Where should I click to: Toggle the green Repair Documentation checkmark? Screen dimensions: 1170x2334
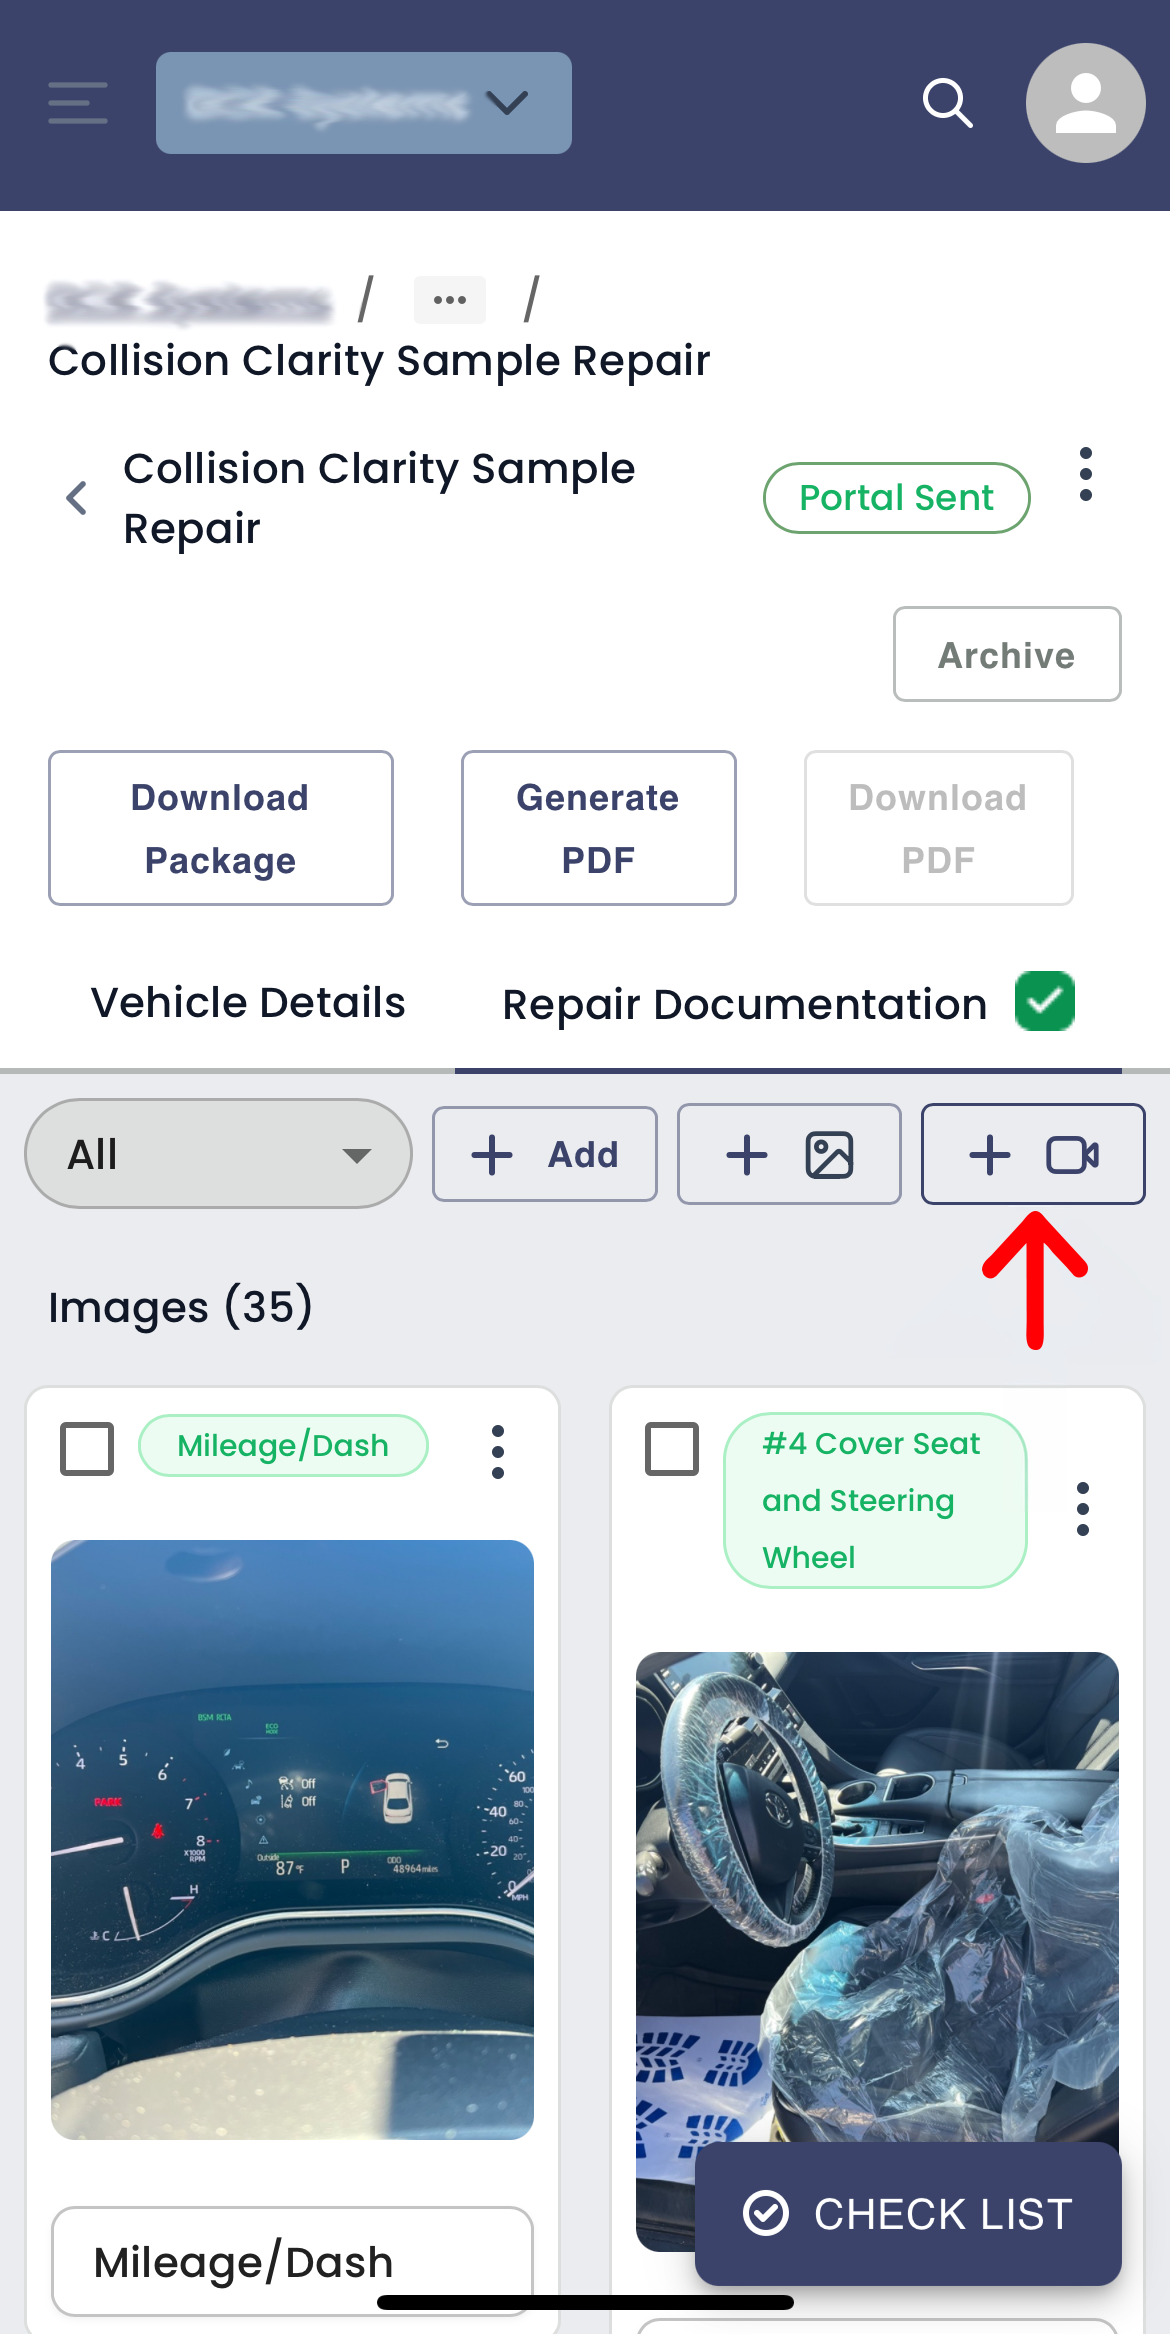coord(1045,1001)
